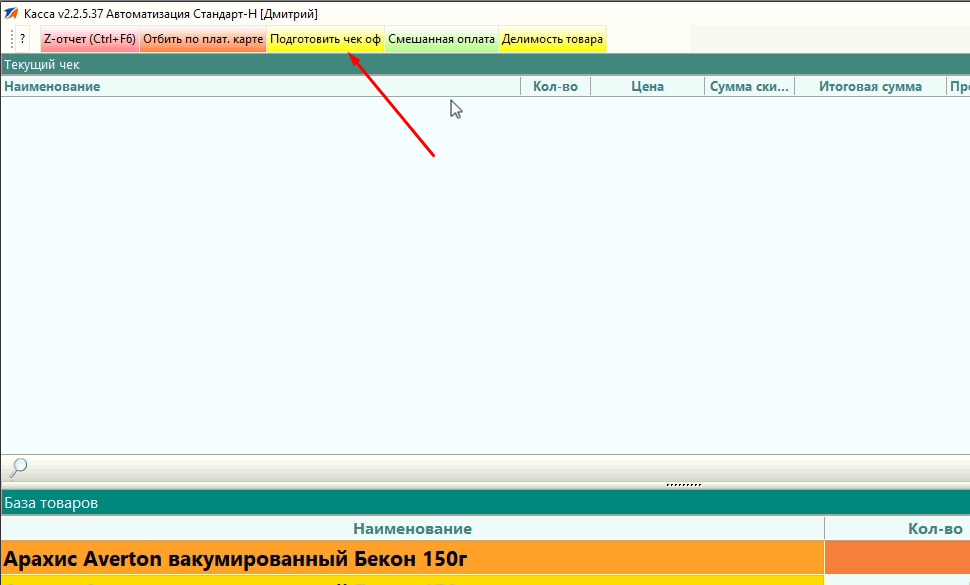Click quantity cell of Арахис Averton Бекон row
This screenshot has width=970, height=585.
[898, 558]
